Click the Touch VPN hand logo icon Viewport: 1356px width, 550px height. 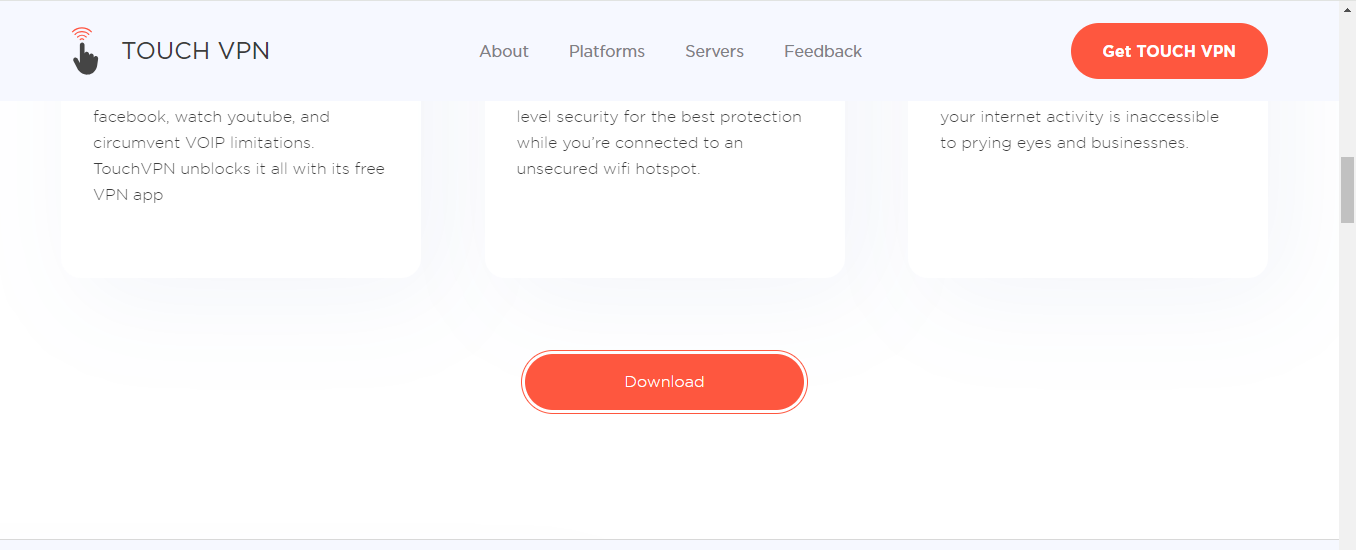point(86,51)
